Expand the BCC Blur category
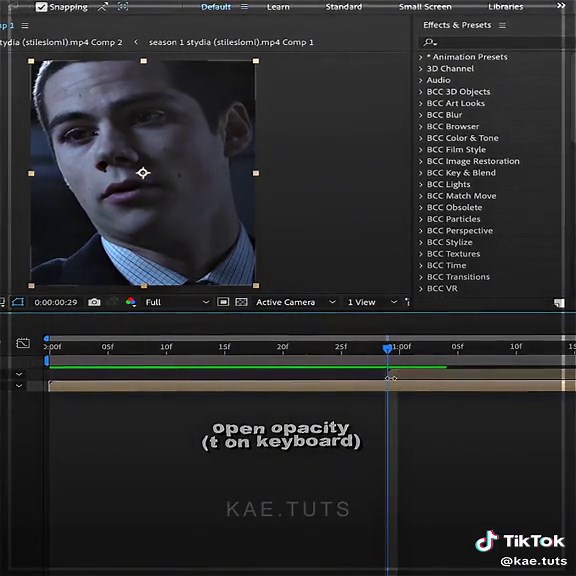Image resolution: width=576 pixels, height=576 pixels. [421, 115]
